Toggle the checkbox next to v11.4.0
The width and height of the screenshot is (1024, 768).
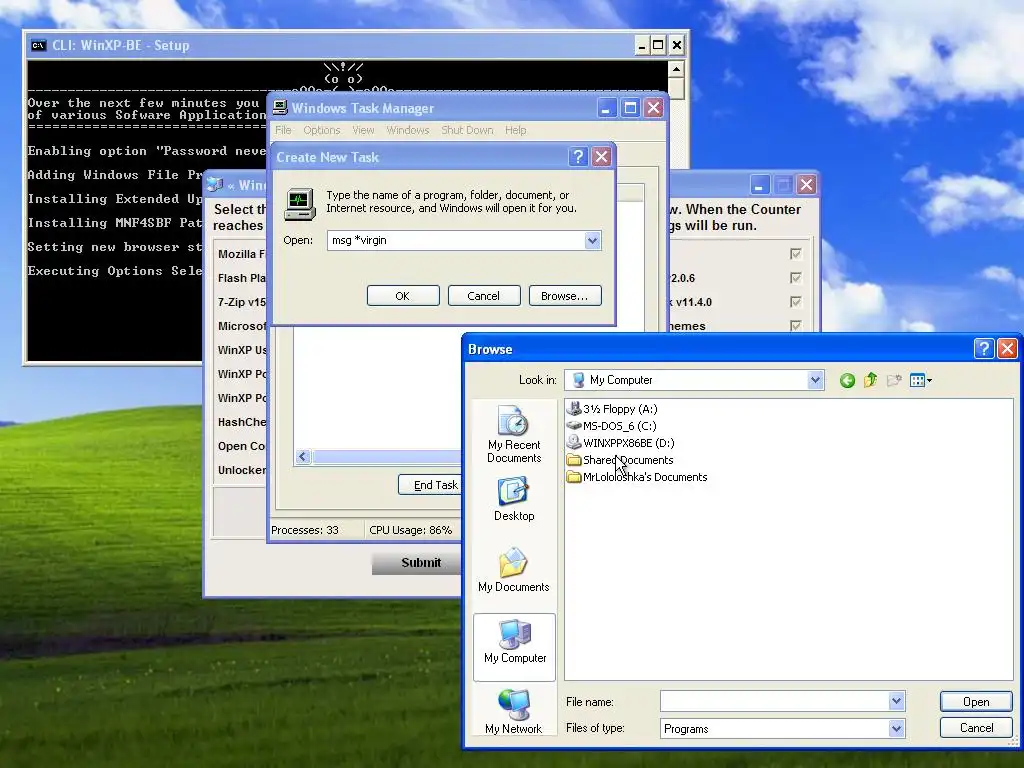(795, 302)
